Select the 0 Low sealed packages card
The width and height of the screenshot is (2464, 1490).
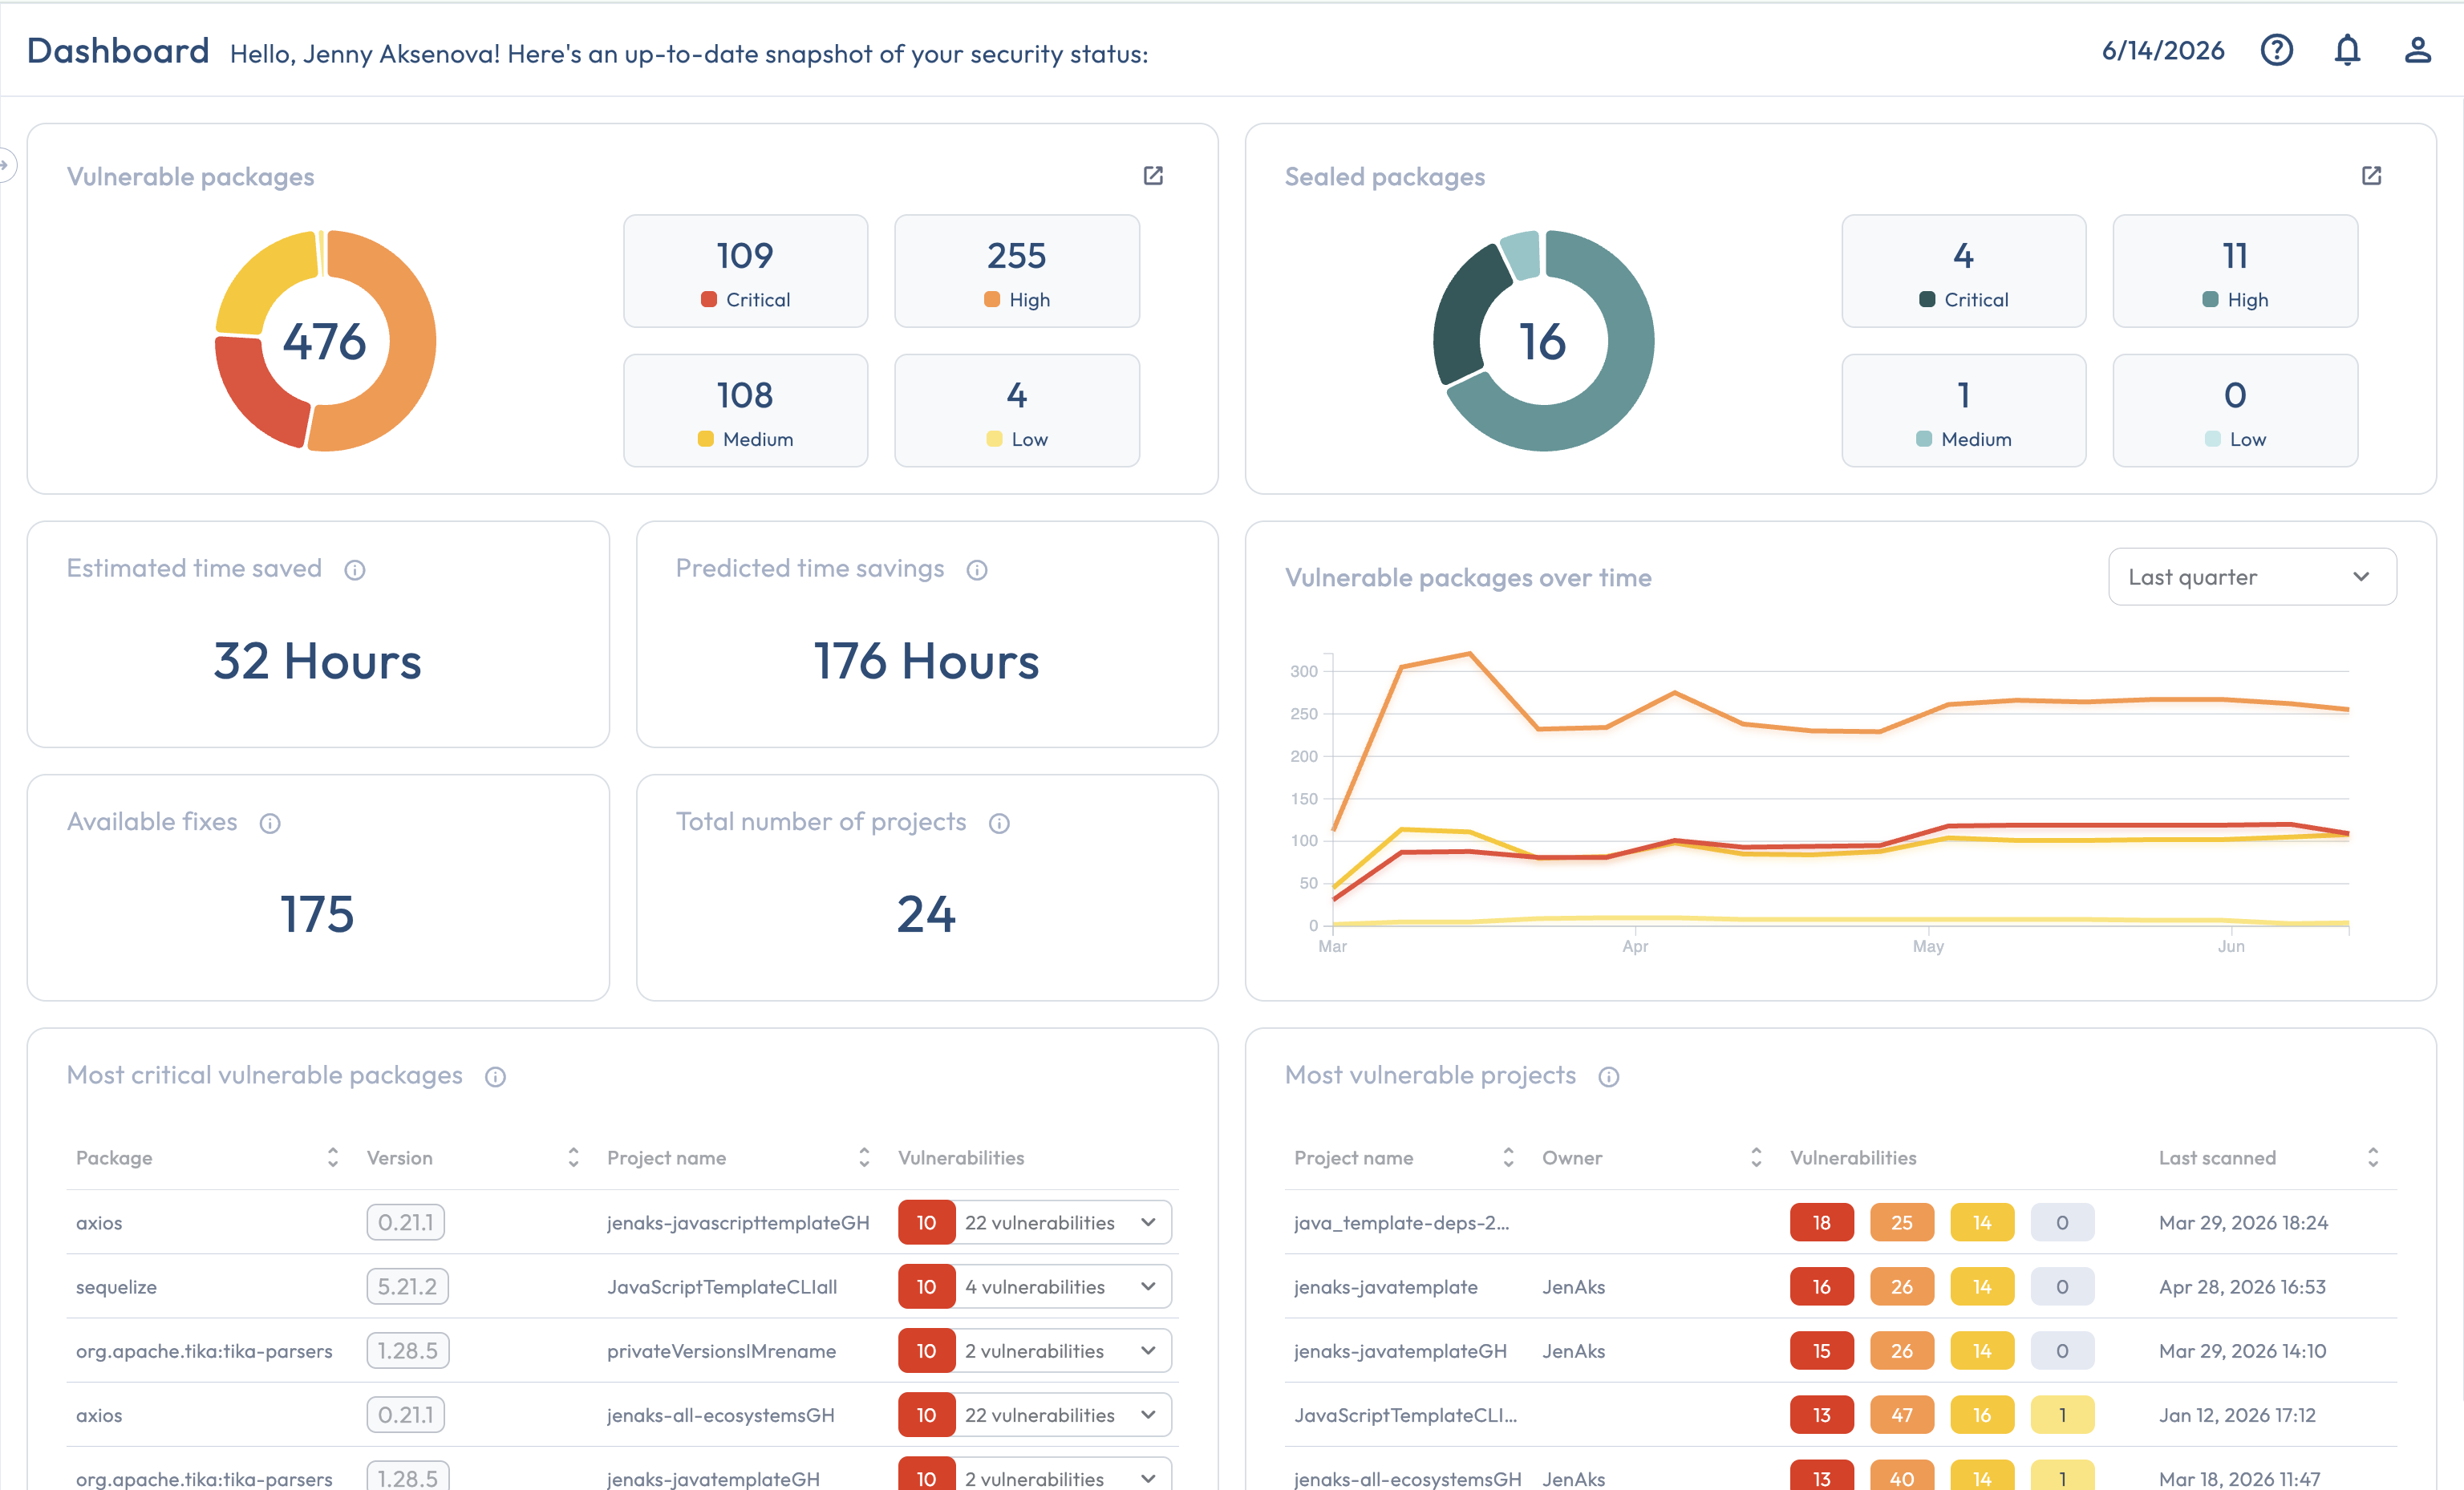[x=2235, y=410]
